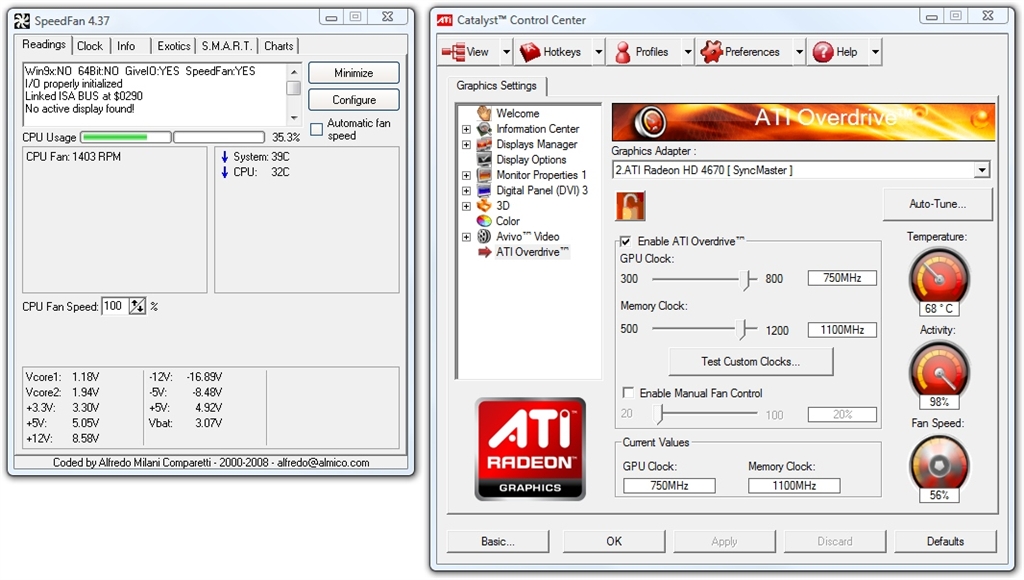Expand the 3D node
1024x580 pixels.
click(x=466, y=206)
